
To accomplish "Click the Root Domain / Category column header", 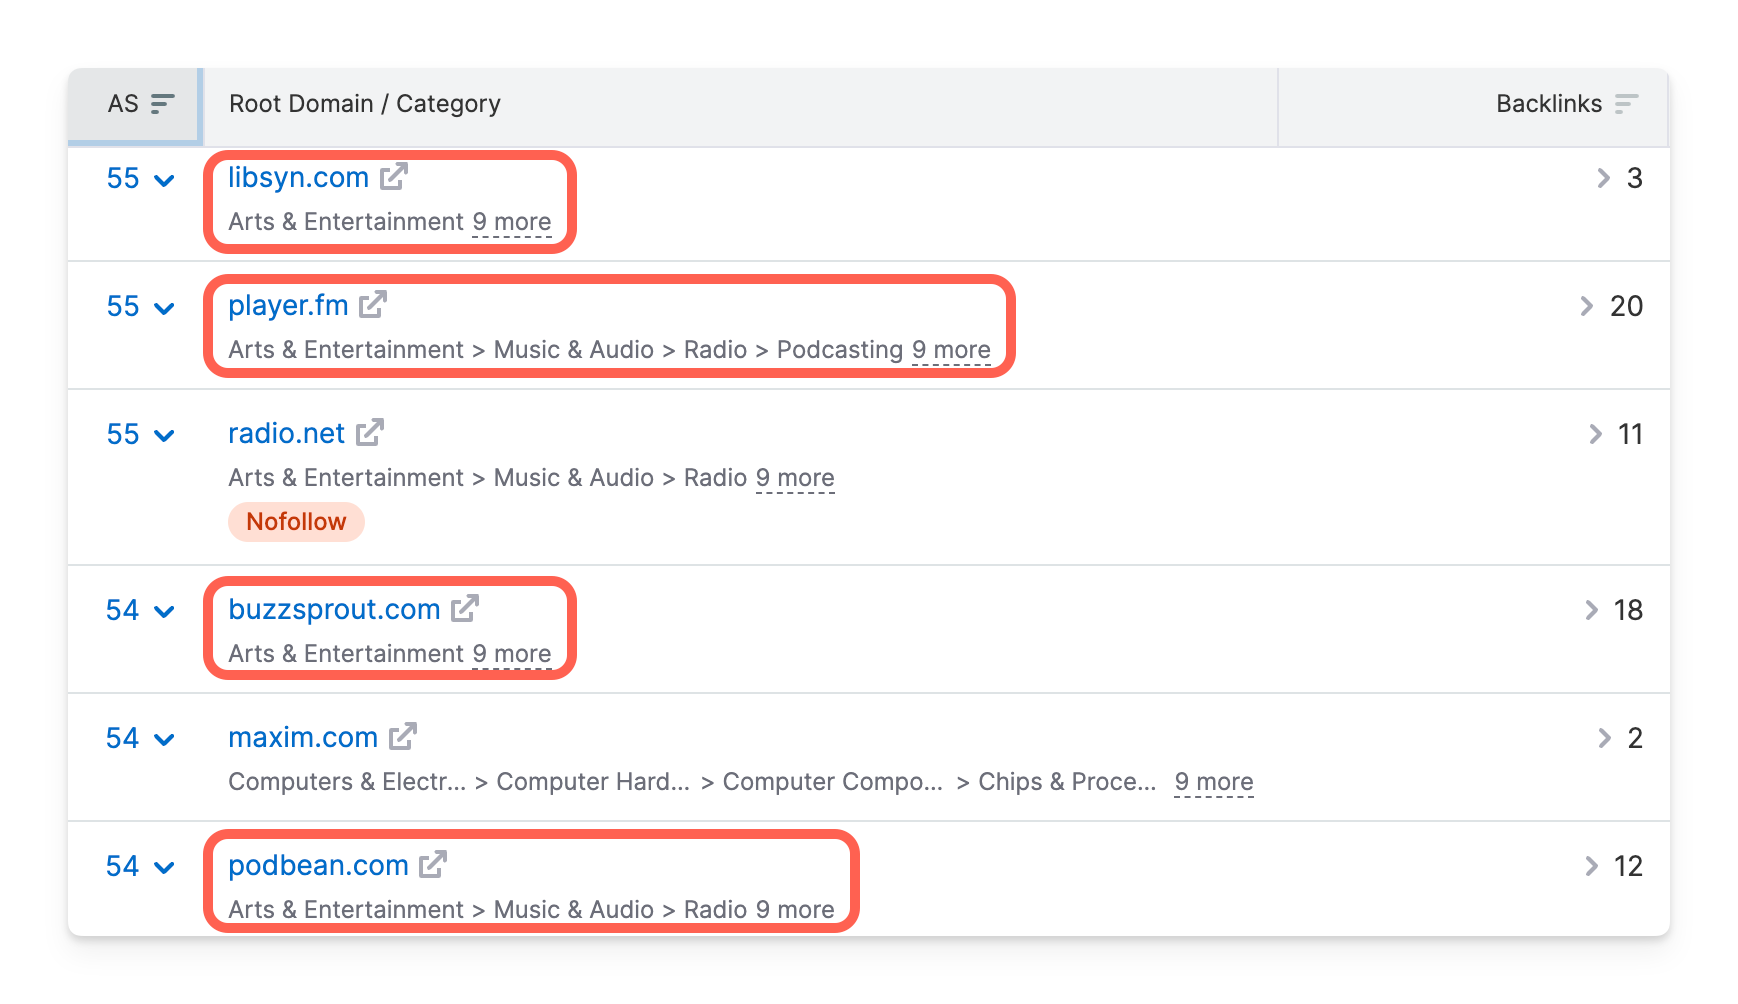I will [364, 103].
